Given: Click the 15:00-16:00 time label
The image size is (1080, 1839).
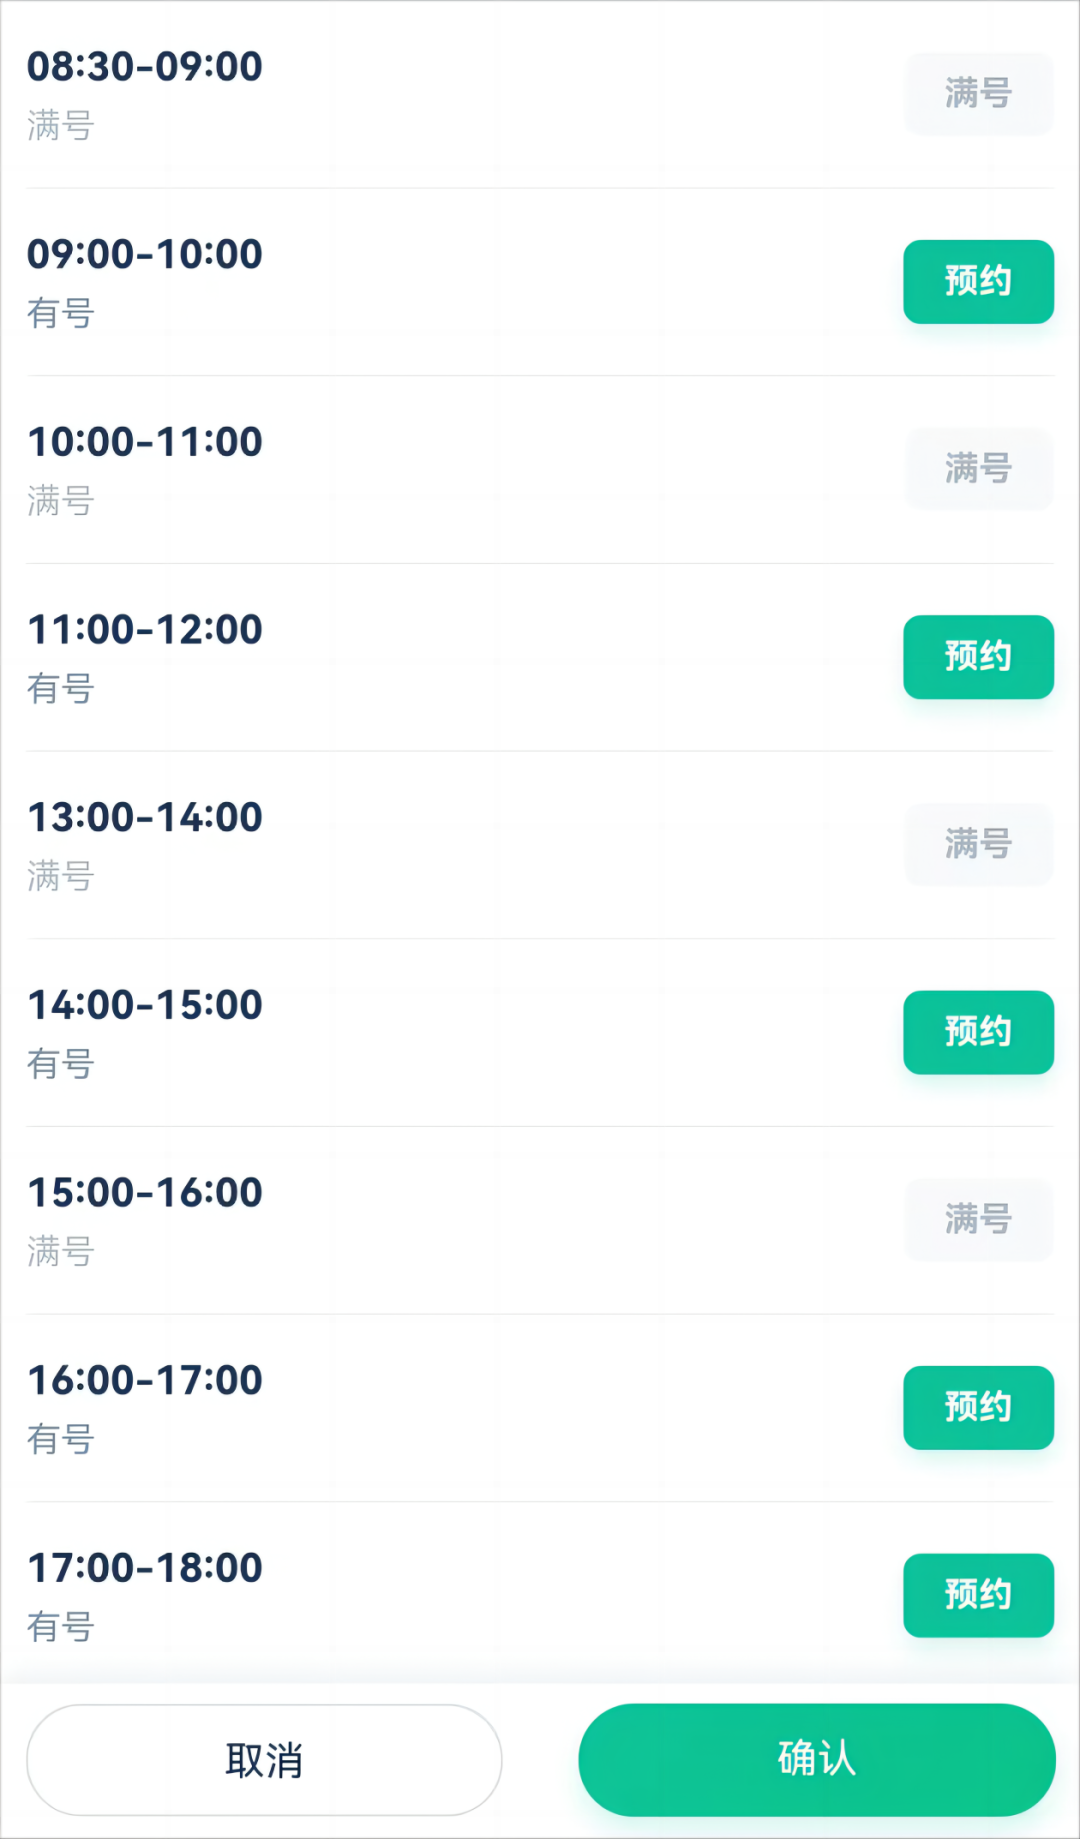Looking at the screenshot, I should click(145, 1193).
